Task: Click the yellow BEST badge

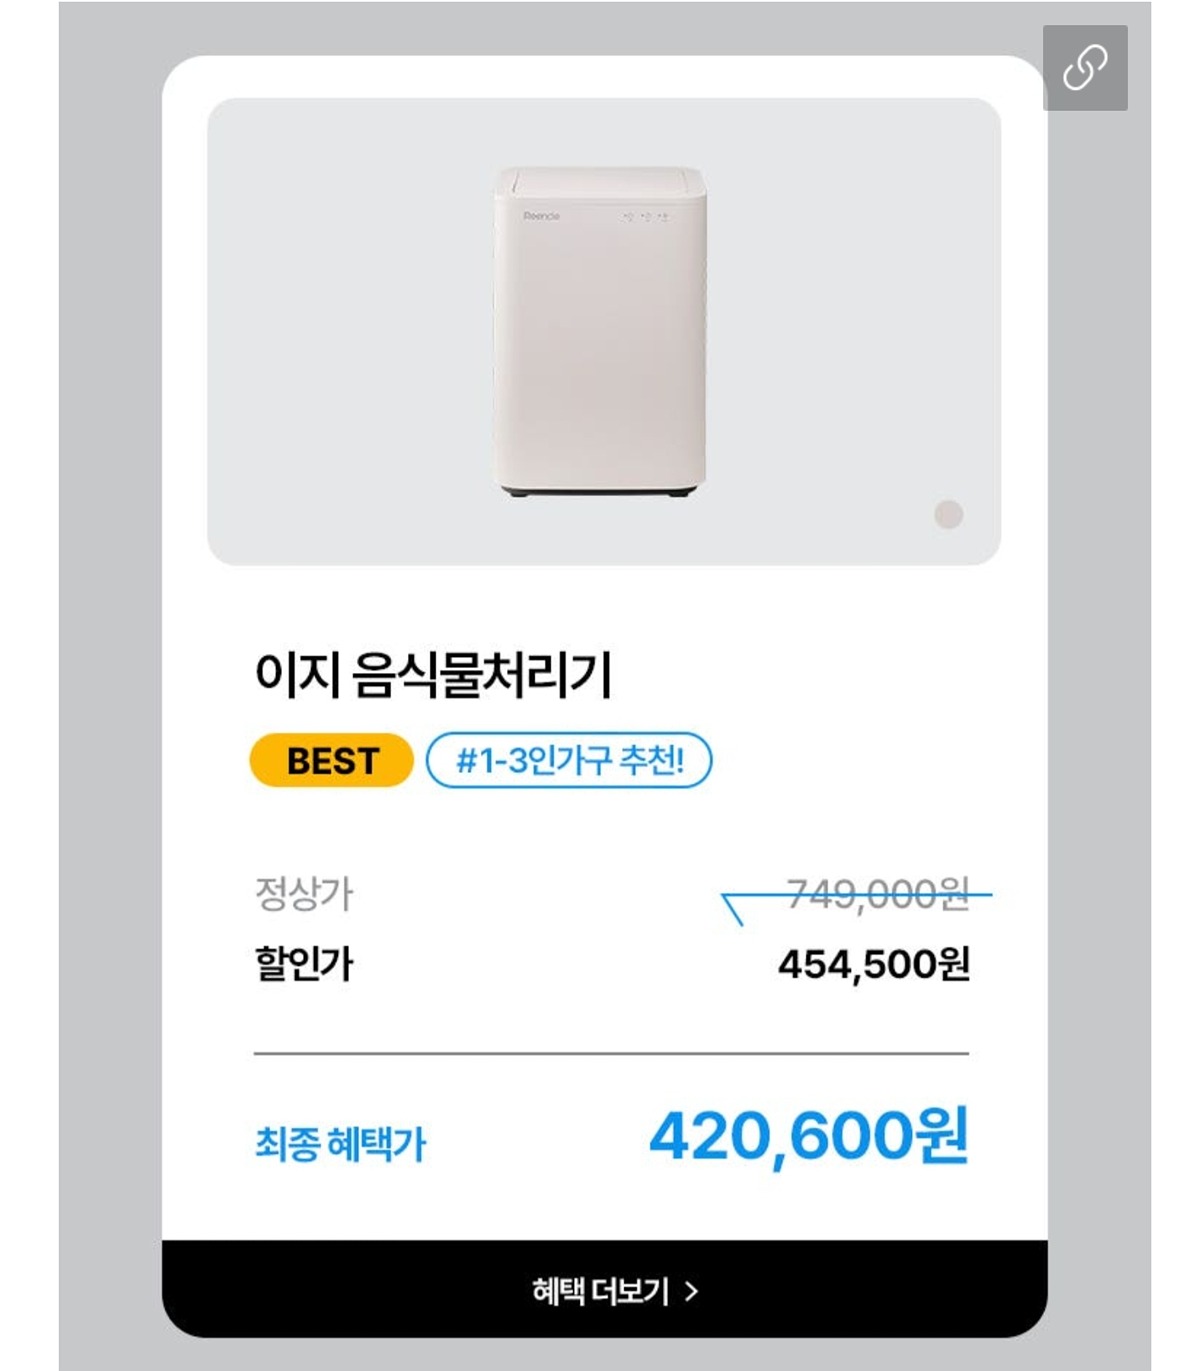Action: point(331,761)
